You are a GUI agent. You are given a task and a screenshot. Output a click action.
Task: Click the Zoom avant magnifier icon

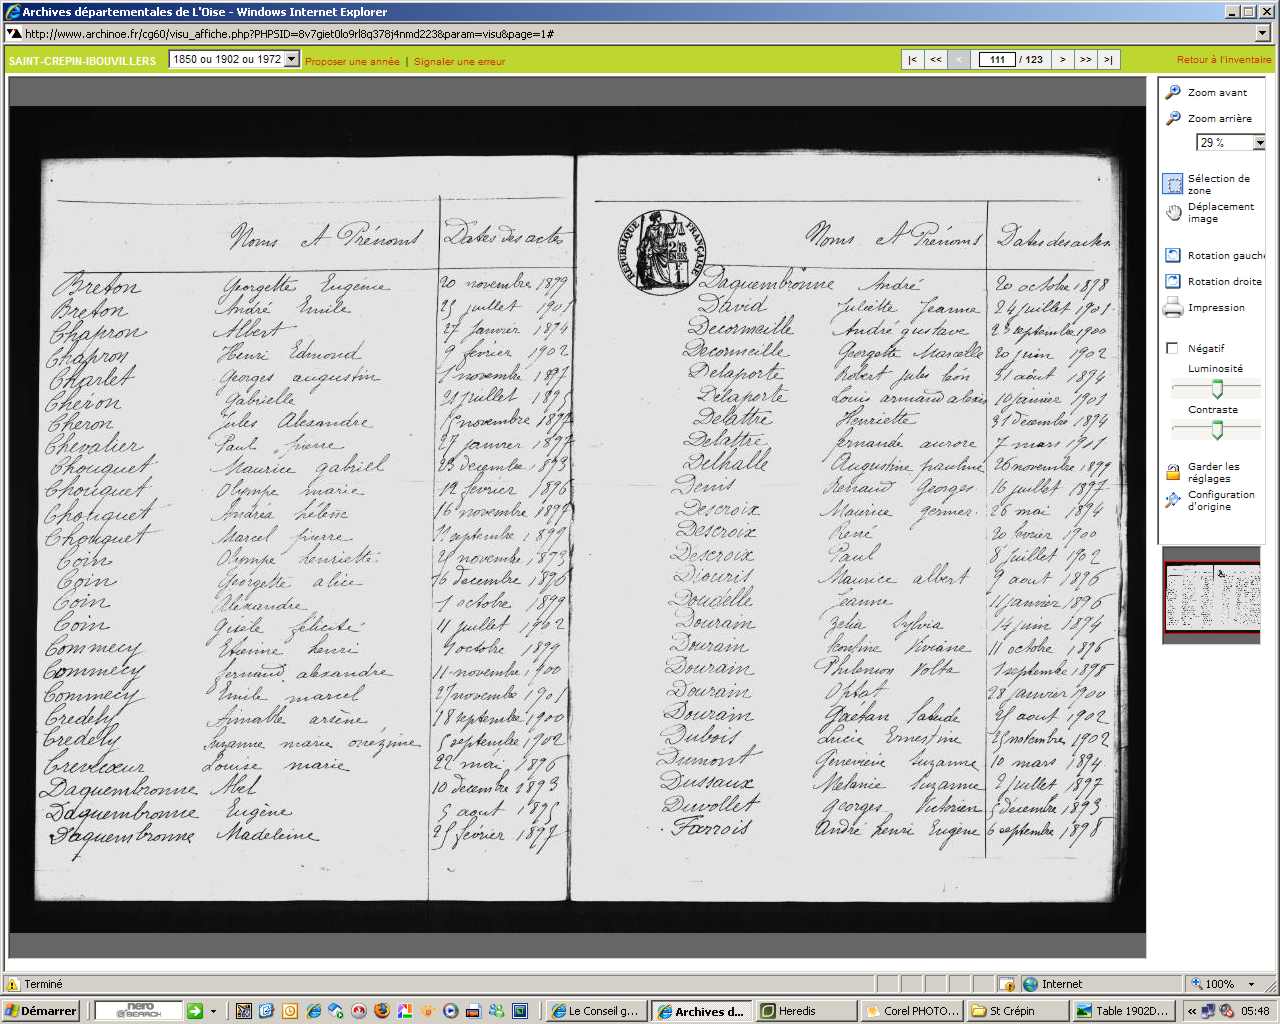(x=1173, y=92)
